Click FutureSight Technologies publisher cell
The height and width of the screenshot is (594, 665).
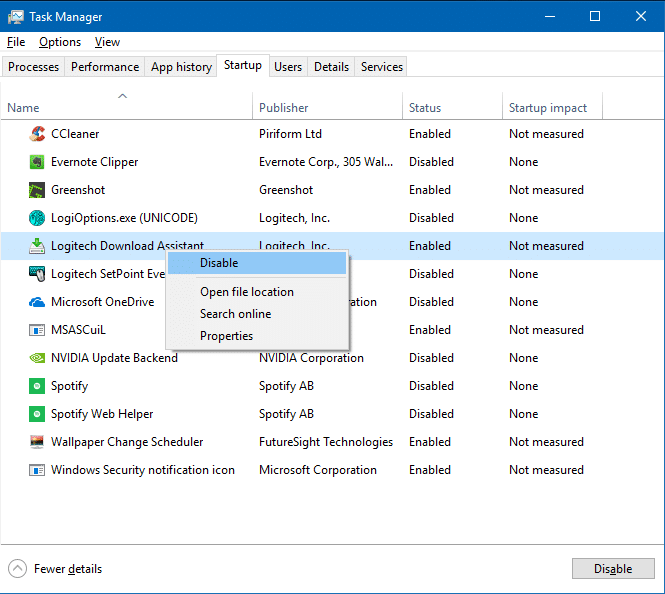[326, 442]
